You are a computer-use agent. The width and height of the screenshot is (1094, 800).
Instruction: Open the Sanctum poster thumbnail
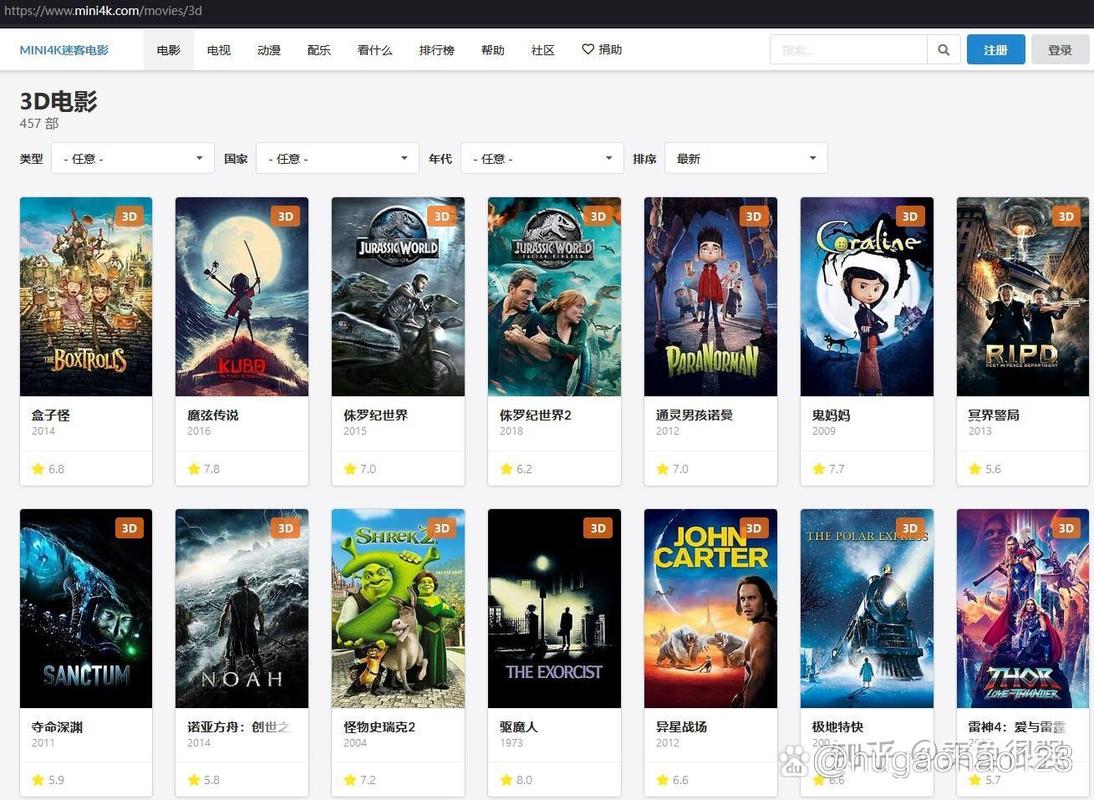click(x=86, y=608)
